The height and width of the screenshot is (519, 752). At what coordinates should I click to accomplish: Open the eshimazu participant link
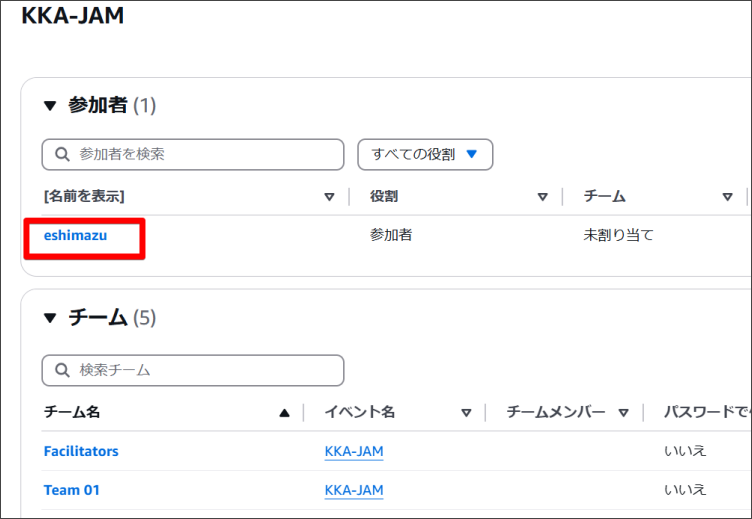click(75, 236)
